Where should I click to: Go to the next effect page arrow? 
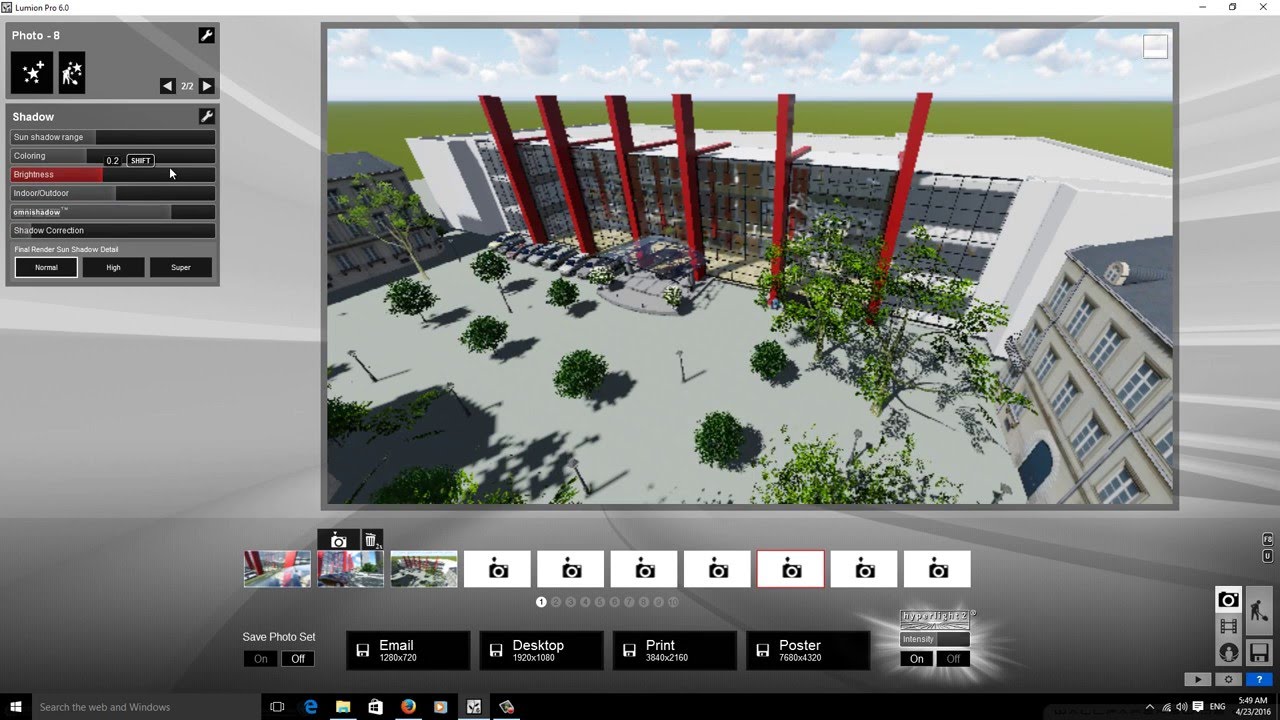207,86
